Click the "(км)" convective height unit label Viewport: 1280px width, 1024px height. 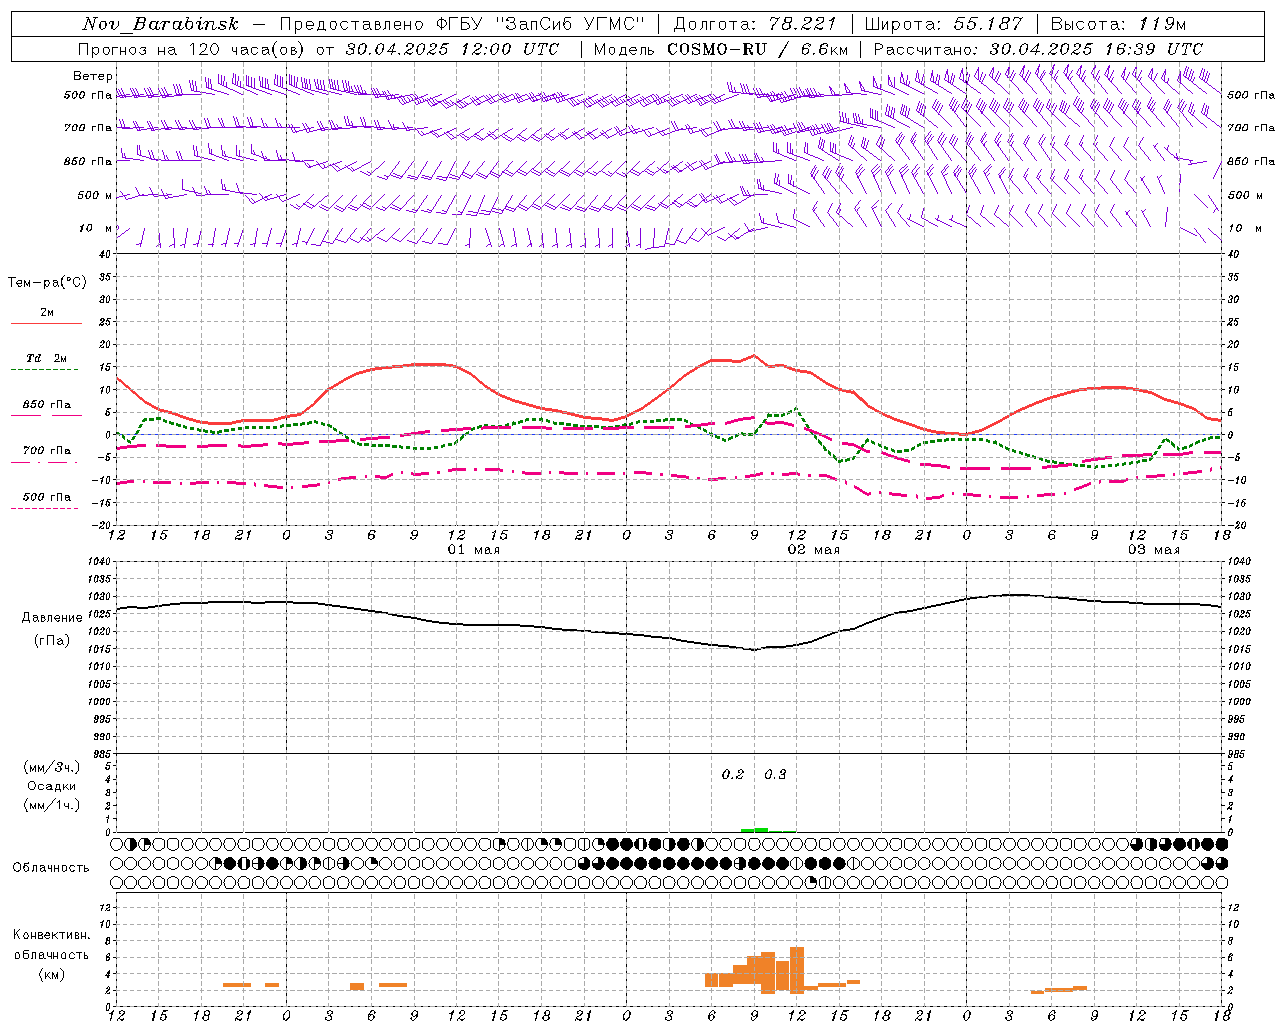tap(52, 974)
